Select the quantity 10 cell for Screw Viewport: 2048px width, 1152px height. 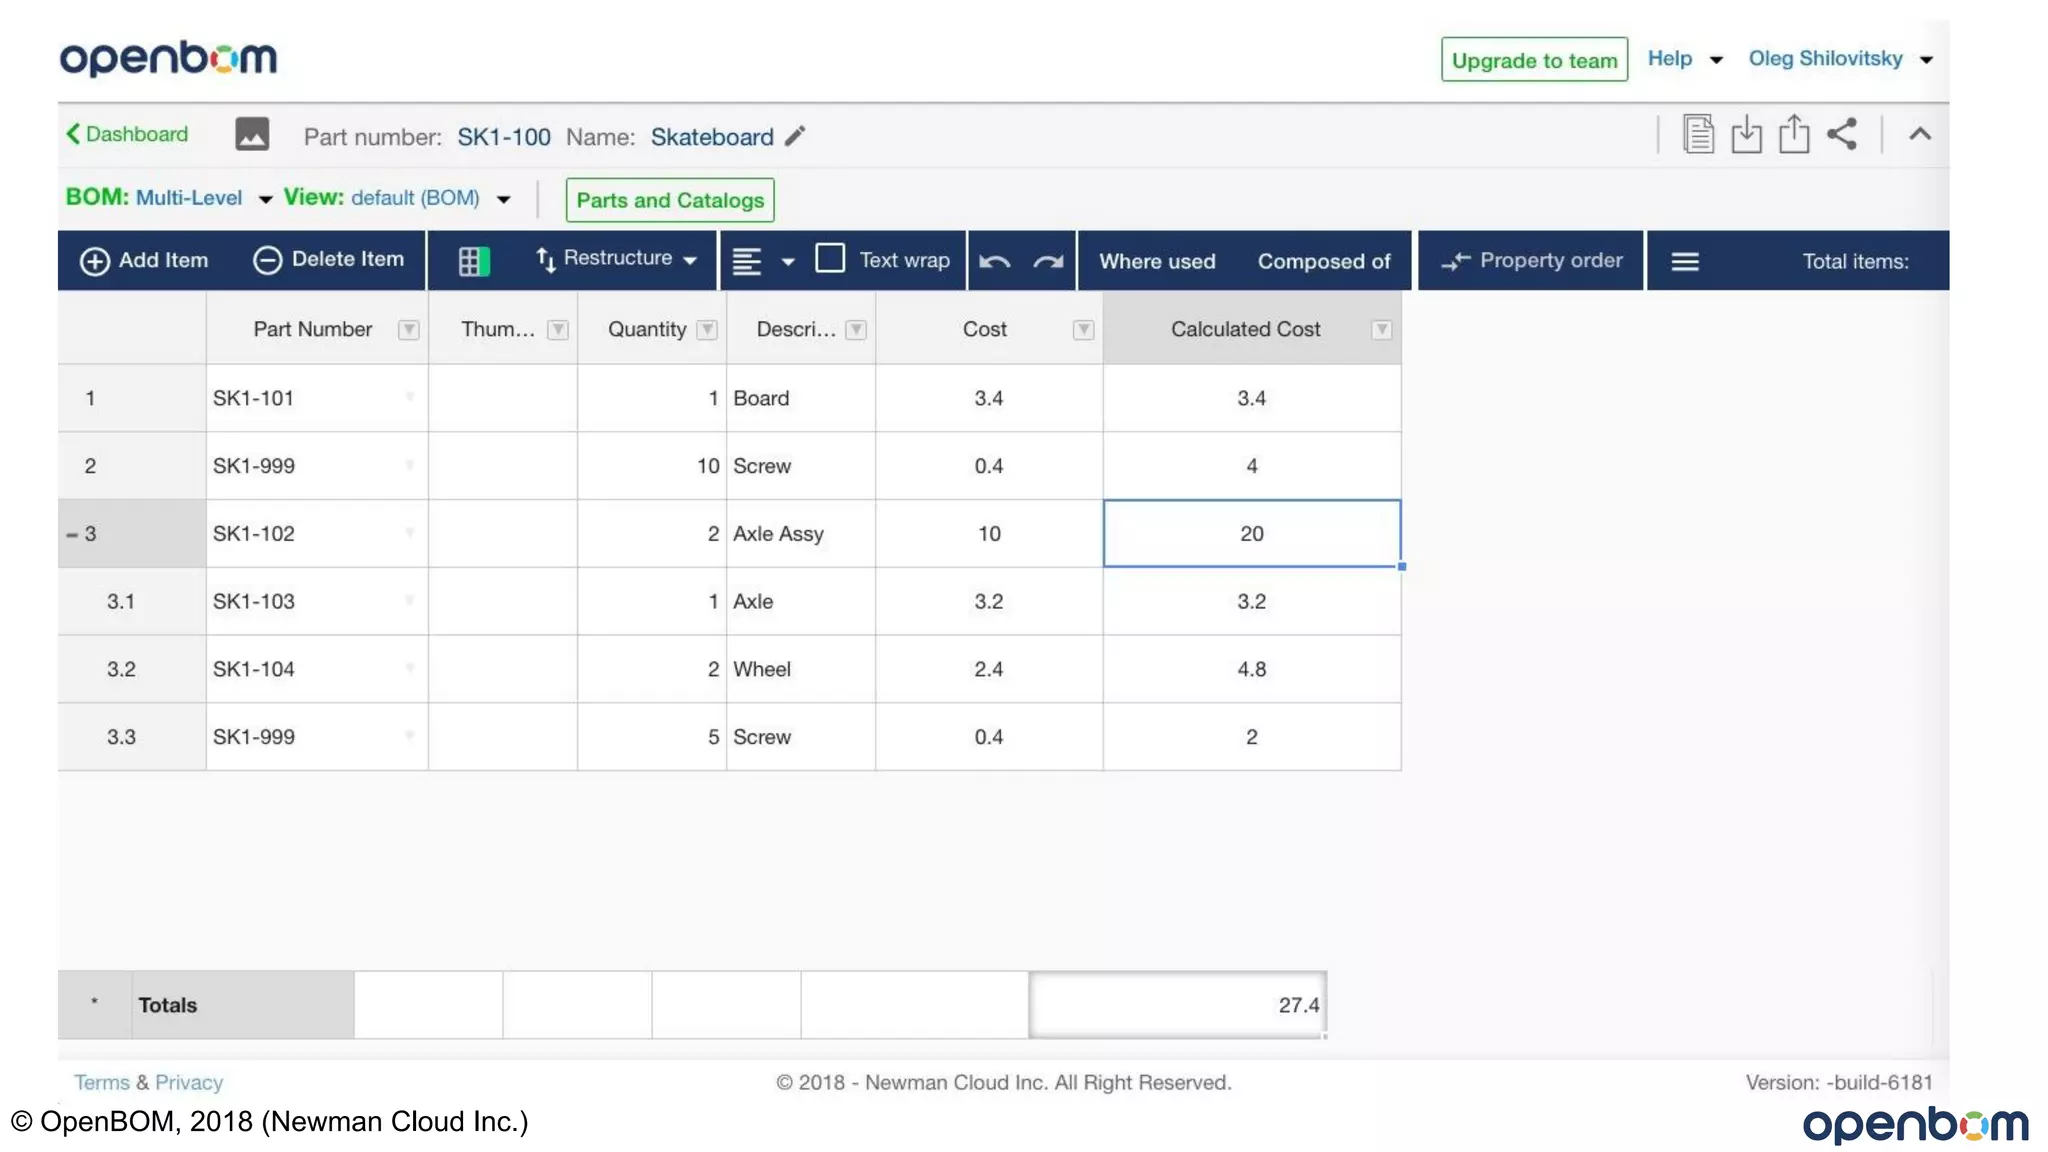pyautogui.click(x=652, y=466)
